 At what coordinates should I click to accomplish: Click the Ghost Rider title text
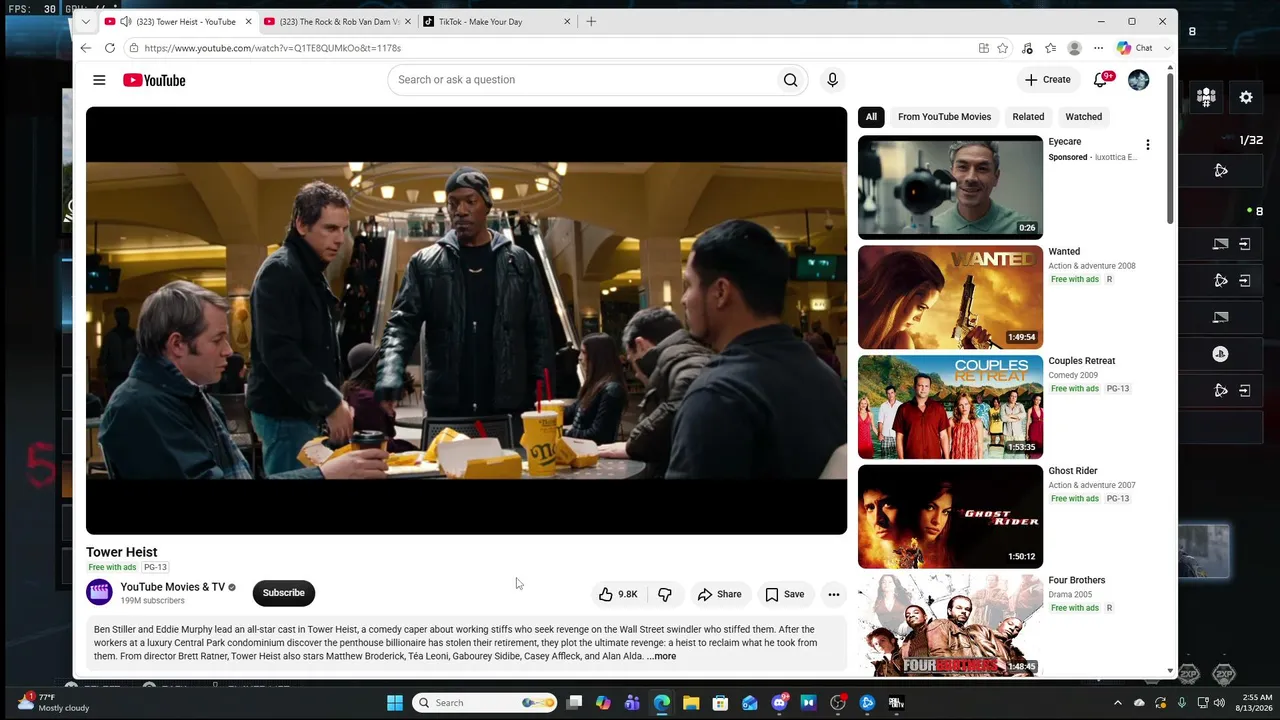(x=1073, y=471)
